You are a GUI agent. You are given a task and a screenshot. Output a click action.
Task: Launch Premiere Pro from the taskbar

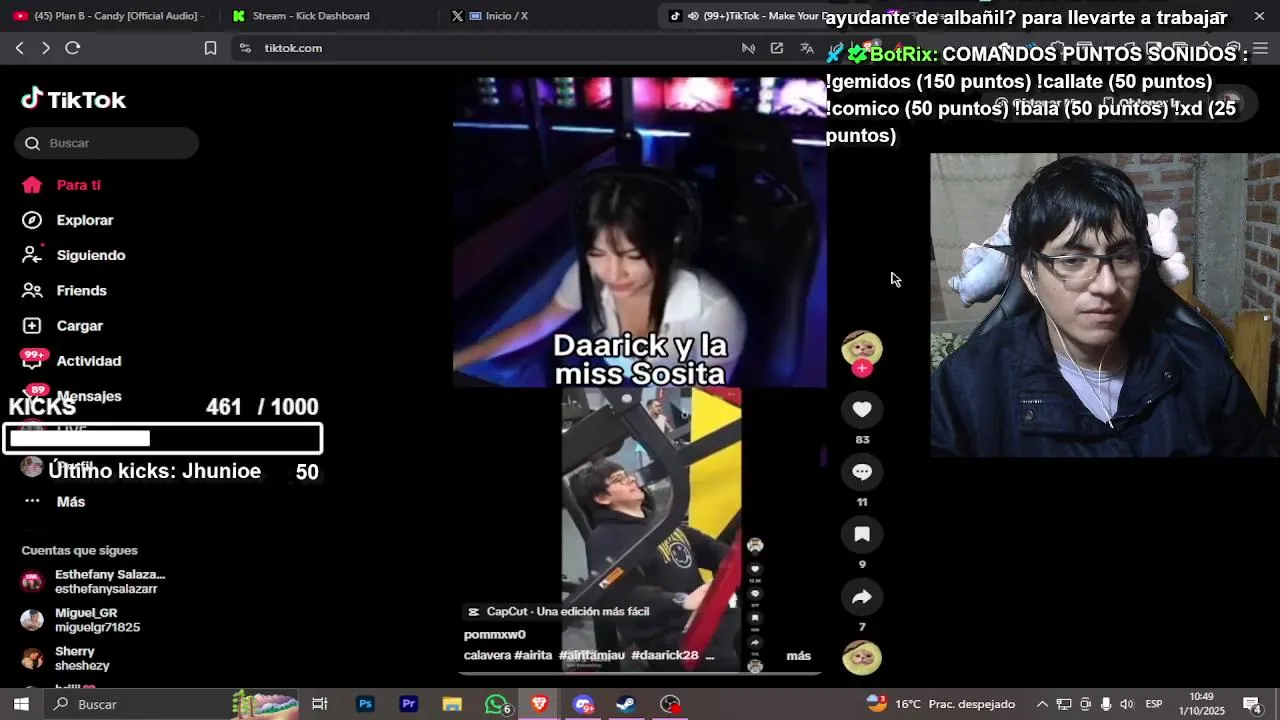click(408, 704)
